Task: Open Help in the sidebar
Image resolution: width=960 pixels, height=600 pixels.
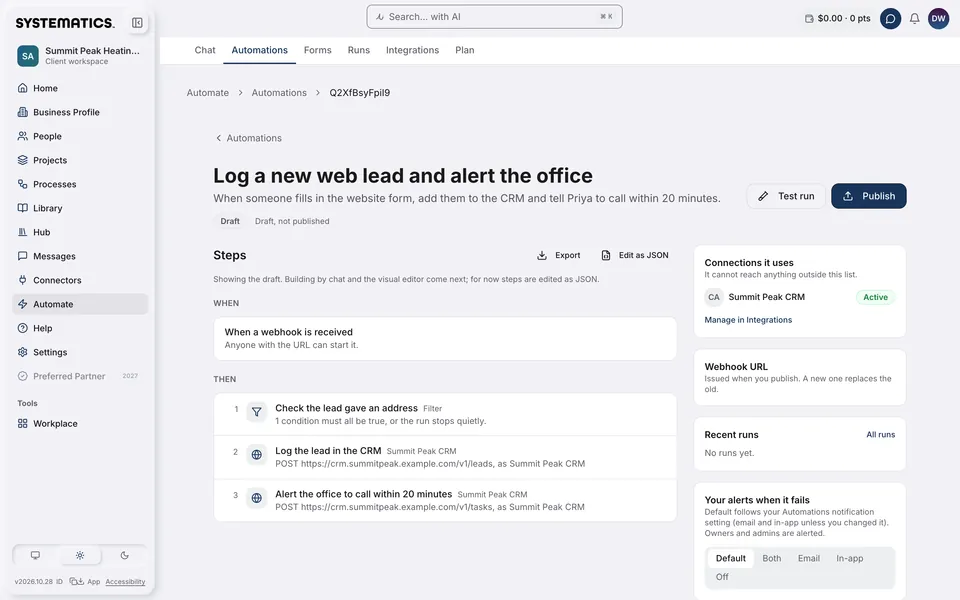Action: click(80, 328)
